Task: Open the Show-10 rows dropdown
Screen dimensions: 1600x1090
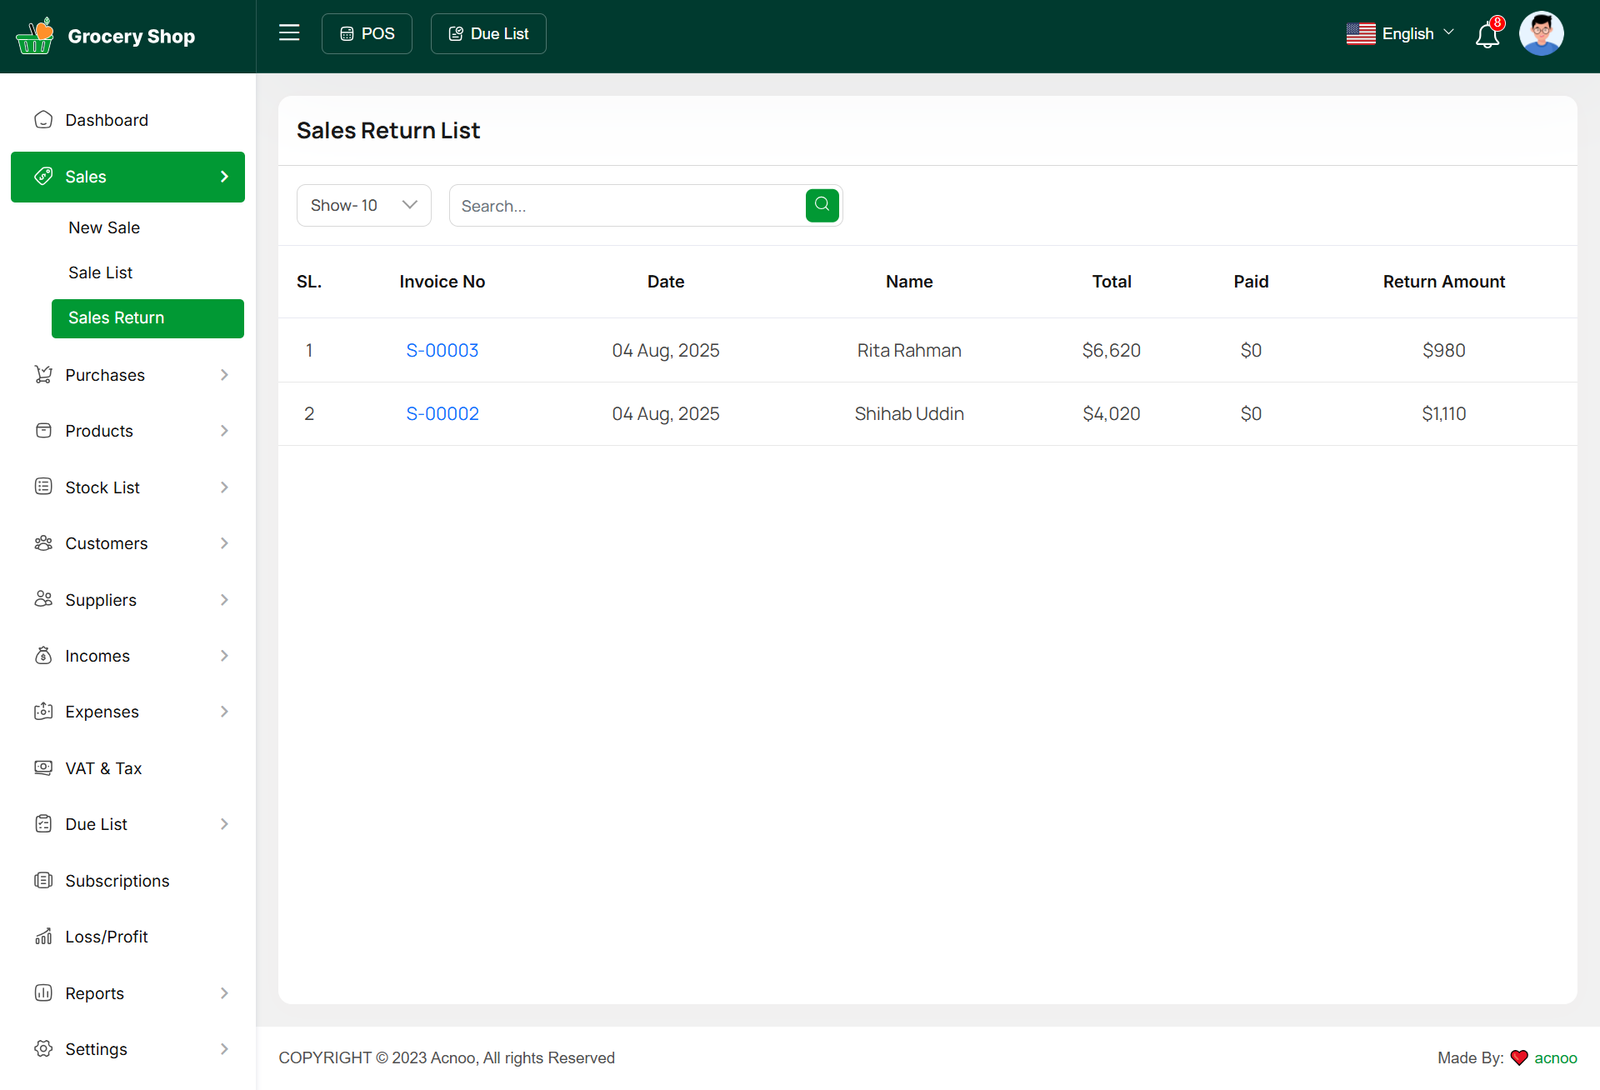Action: 364,205
